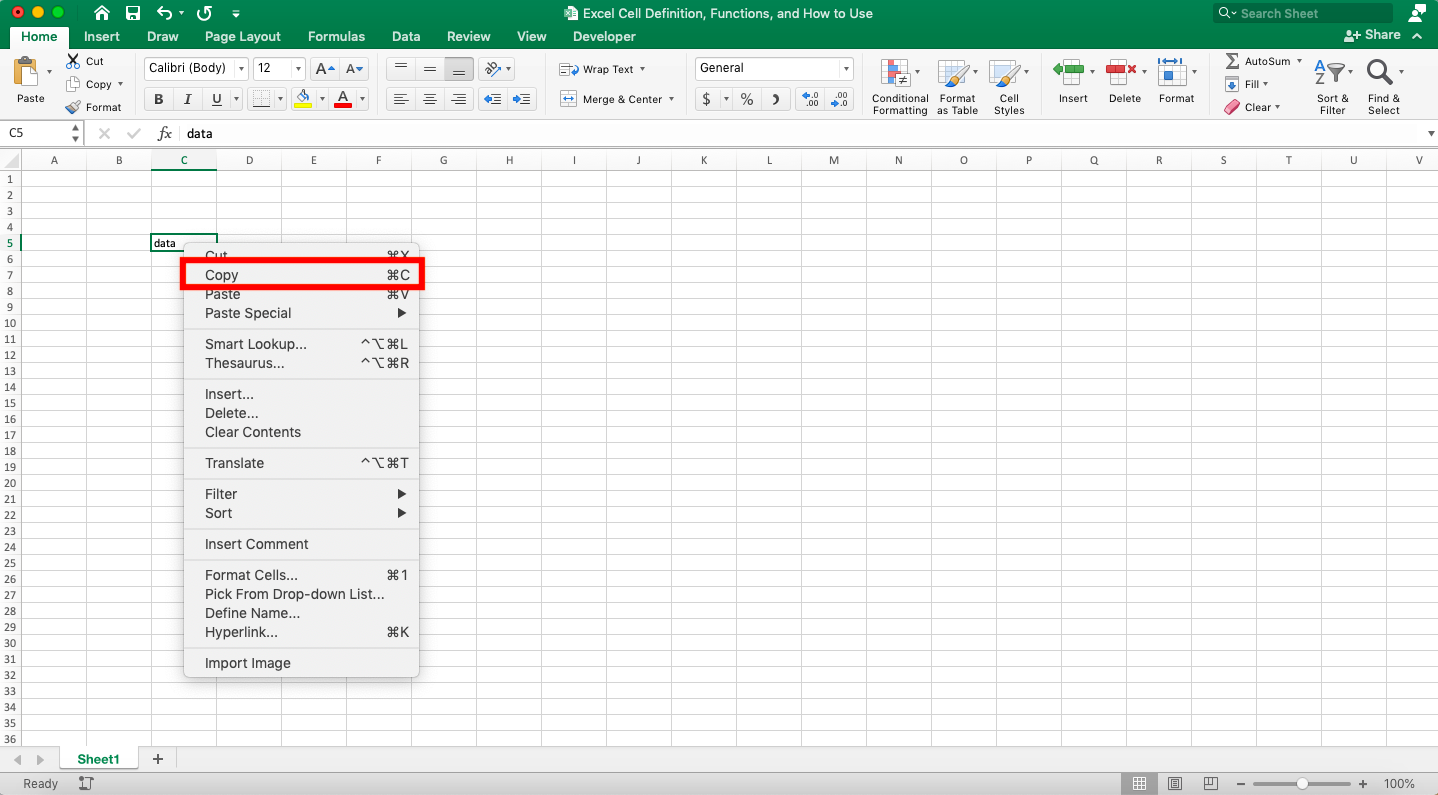
Task: Open the Developer ribbon tab
Action: [x=604, y=36]
